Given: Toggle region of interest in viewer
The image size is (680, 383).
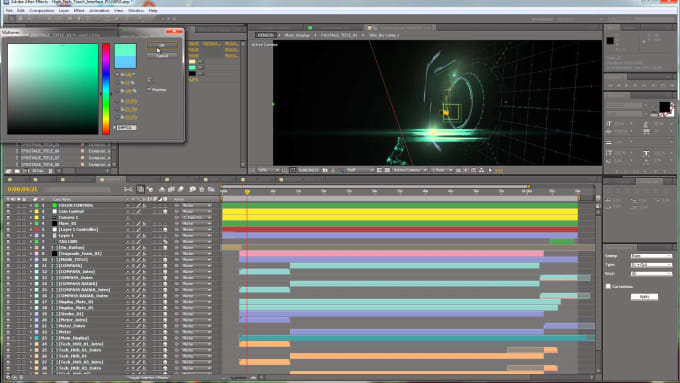Looking at the screenshot, I should click(379, 170).
